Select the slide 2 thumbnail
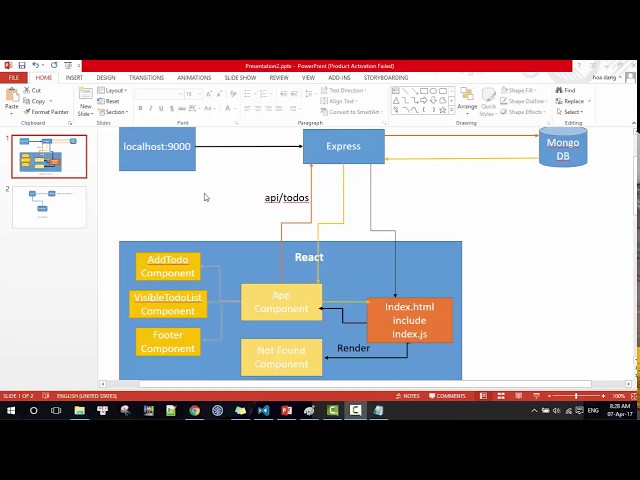The width and height of the screenshot is (640, 480). pyautogui.click(x=49, y=207)
